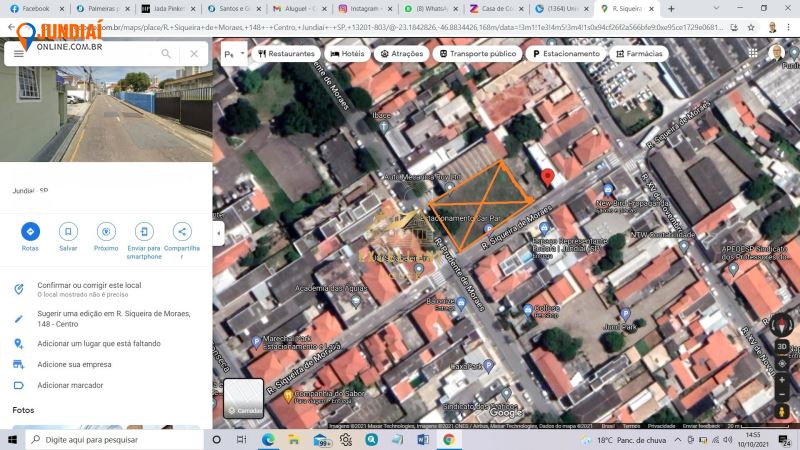Zoom in with the plus button
This screenshot has width=800, height=450.
781,380
